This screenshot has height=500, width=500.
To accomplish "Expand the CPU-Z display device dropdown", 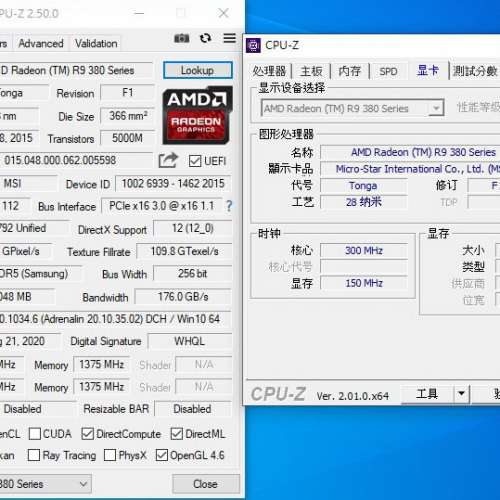I will click(x=436, y=108).
